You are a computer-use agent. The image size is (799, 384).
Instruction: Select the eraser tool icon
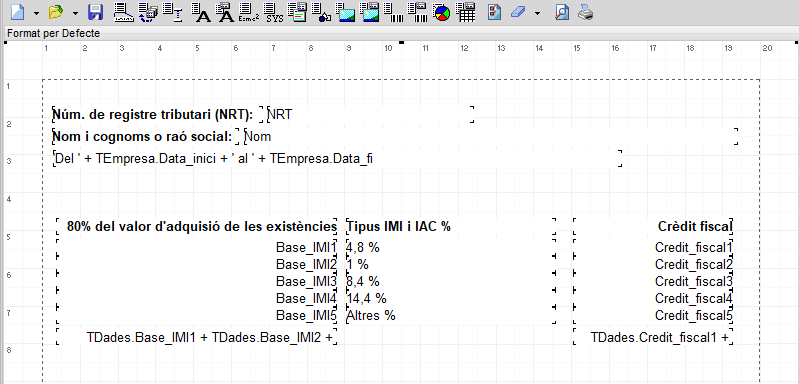(518, 12)
